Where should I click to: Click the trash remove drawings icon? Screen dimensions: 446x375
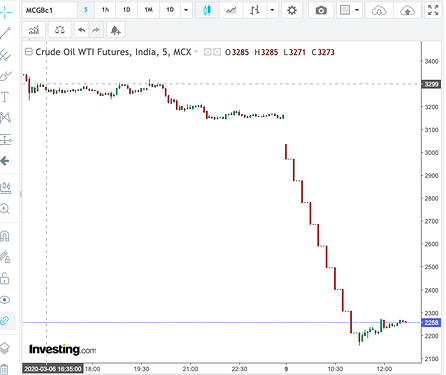click(x=4, y=369)
